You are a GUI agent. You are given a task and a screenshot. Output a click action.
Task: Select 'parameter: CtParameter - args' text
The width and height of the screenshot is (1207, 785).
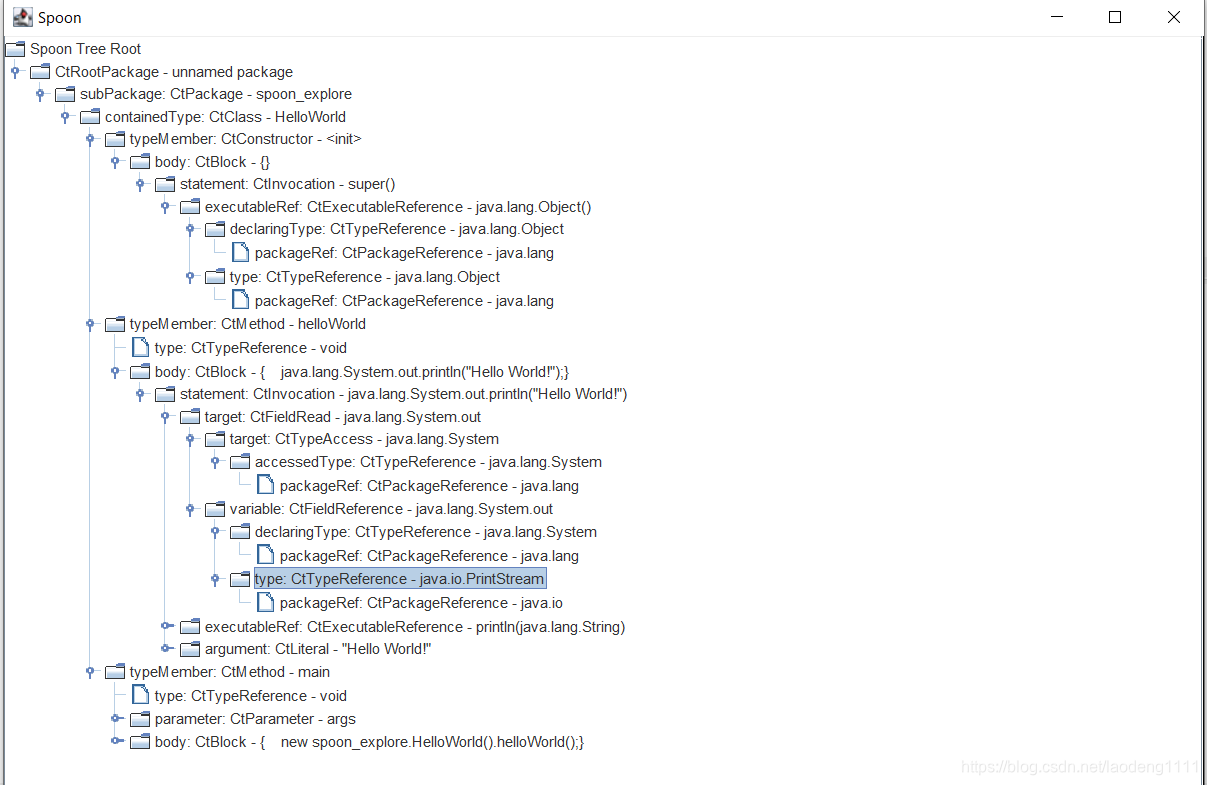255,719
